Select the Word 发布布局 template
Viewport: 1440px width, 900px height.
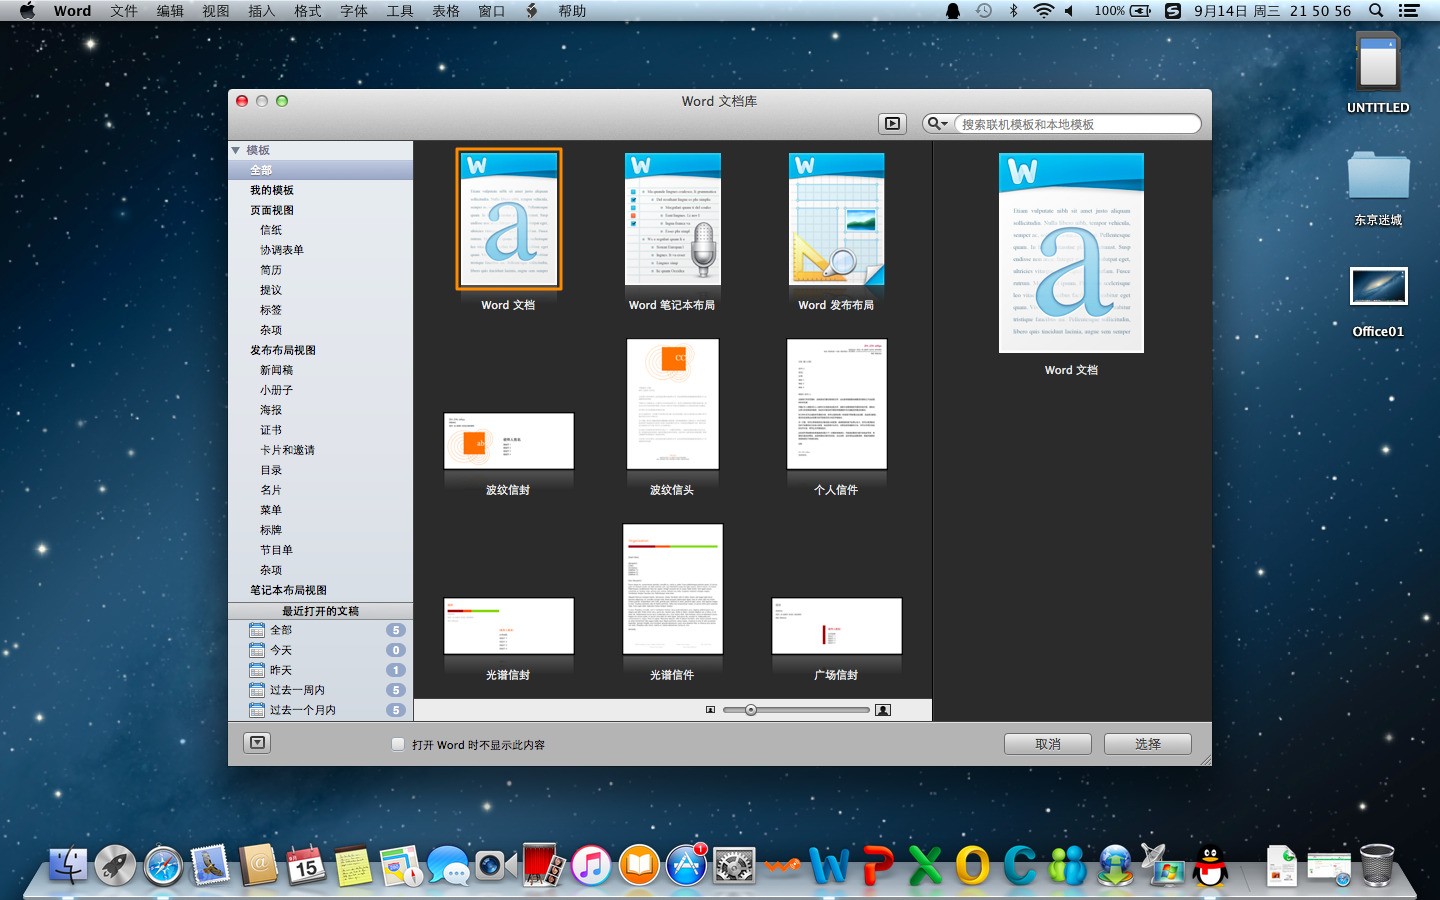click(x=836, y=219)
